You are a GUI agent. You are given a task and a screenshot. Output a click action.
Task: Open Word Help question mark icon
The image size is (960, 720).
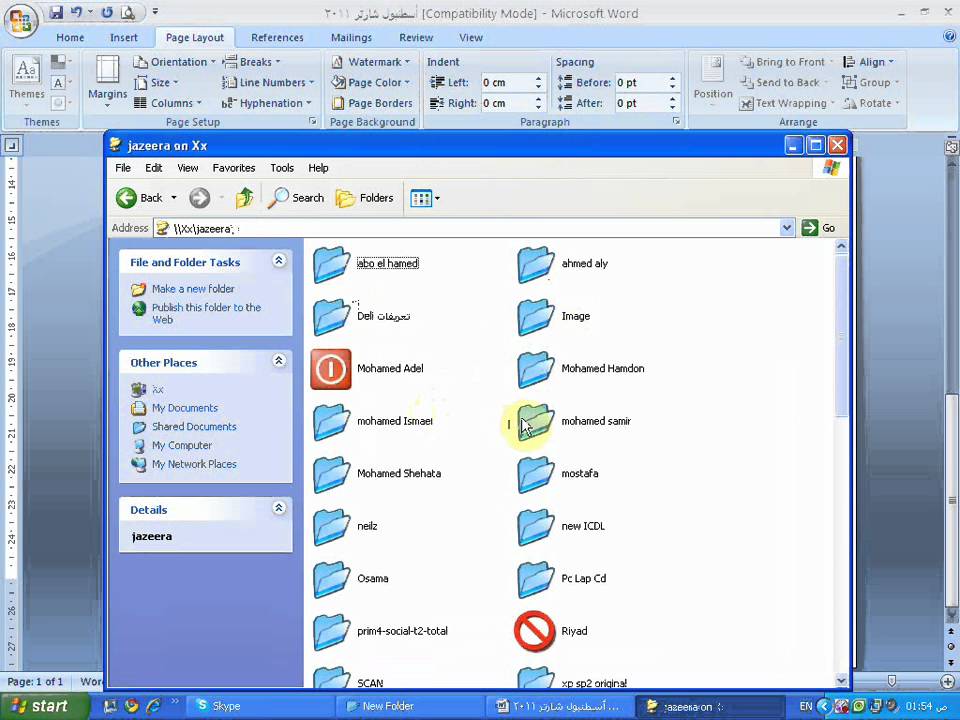point(950,37)
